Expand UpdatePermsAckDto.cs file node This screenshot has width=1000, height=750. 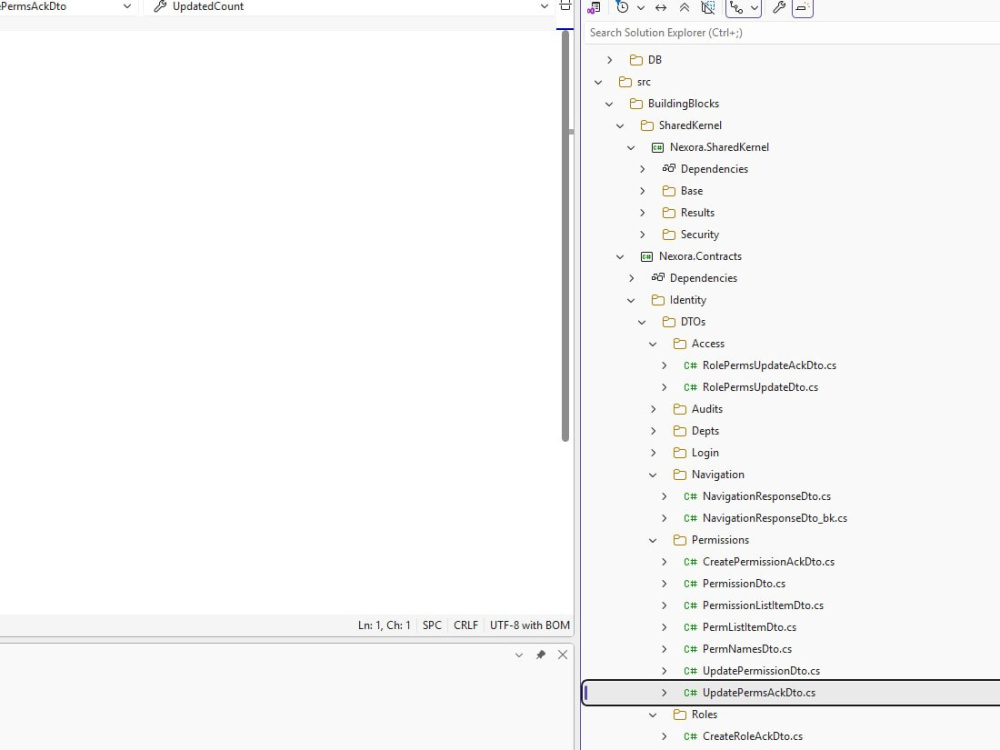(x=664, y=693)
